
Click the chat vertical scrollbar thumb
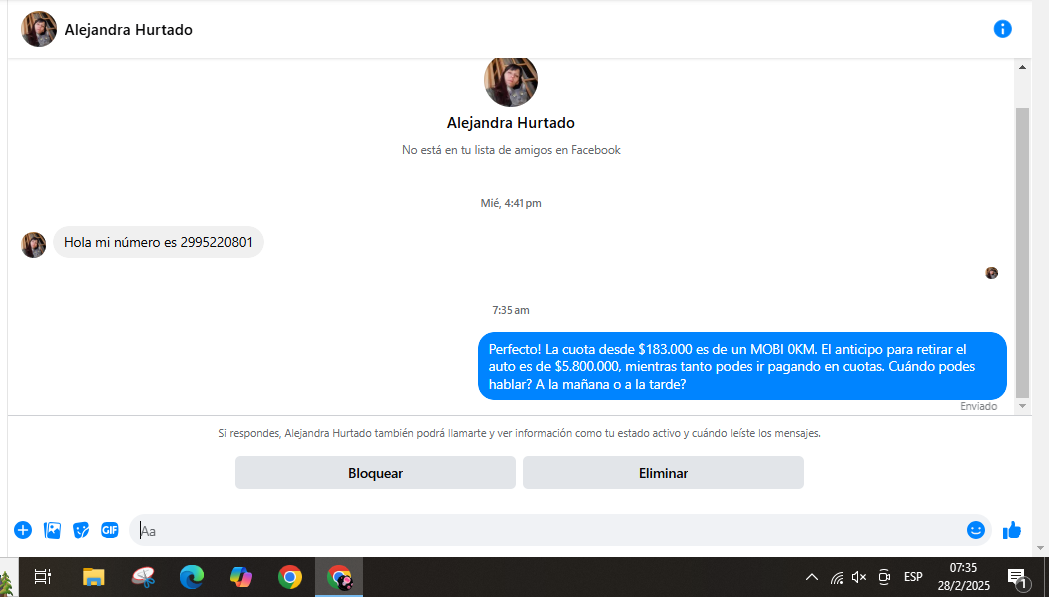point(1022,252)
